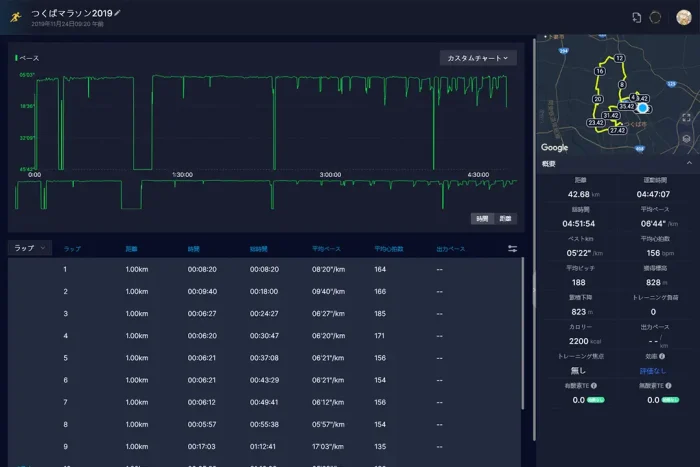Collapse the 概要 summary section
The image size is (700, 467).
coord(688,163)
